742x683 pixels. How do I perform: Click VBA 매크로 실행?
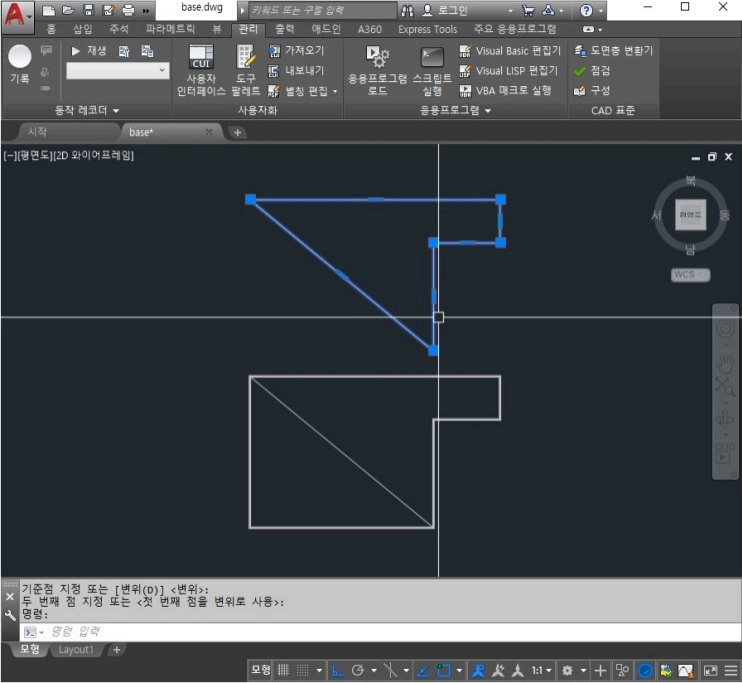coord(505,91)
